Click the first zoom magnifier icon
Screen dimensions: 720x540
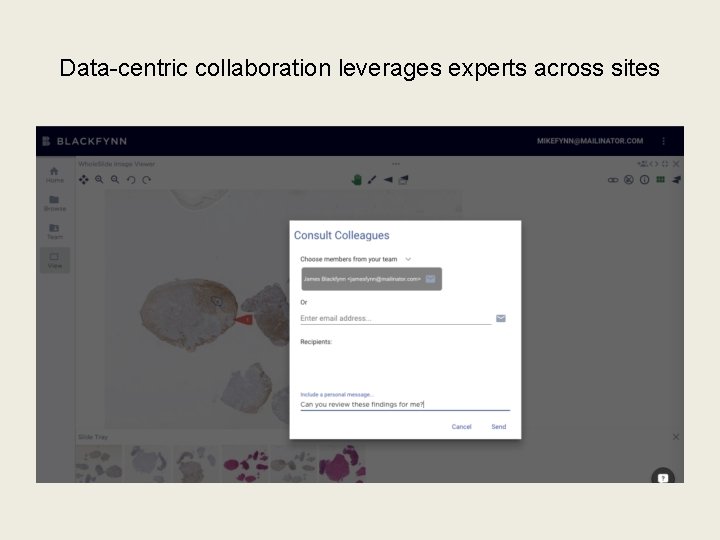click(99, 180)
